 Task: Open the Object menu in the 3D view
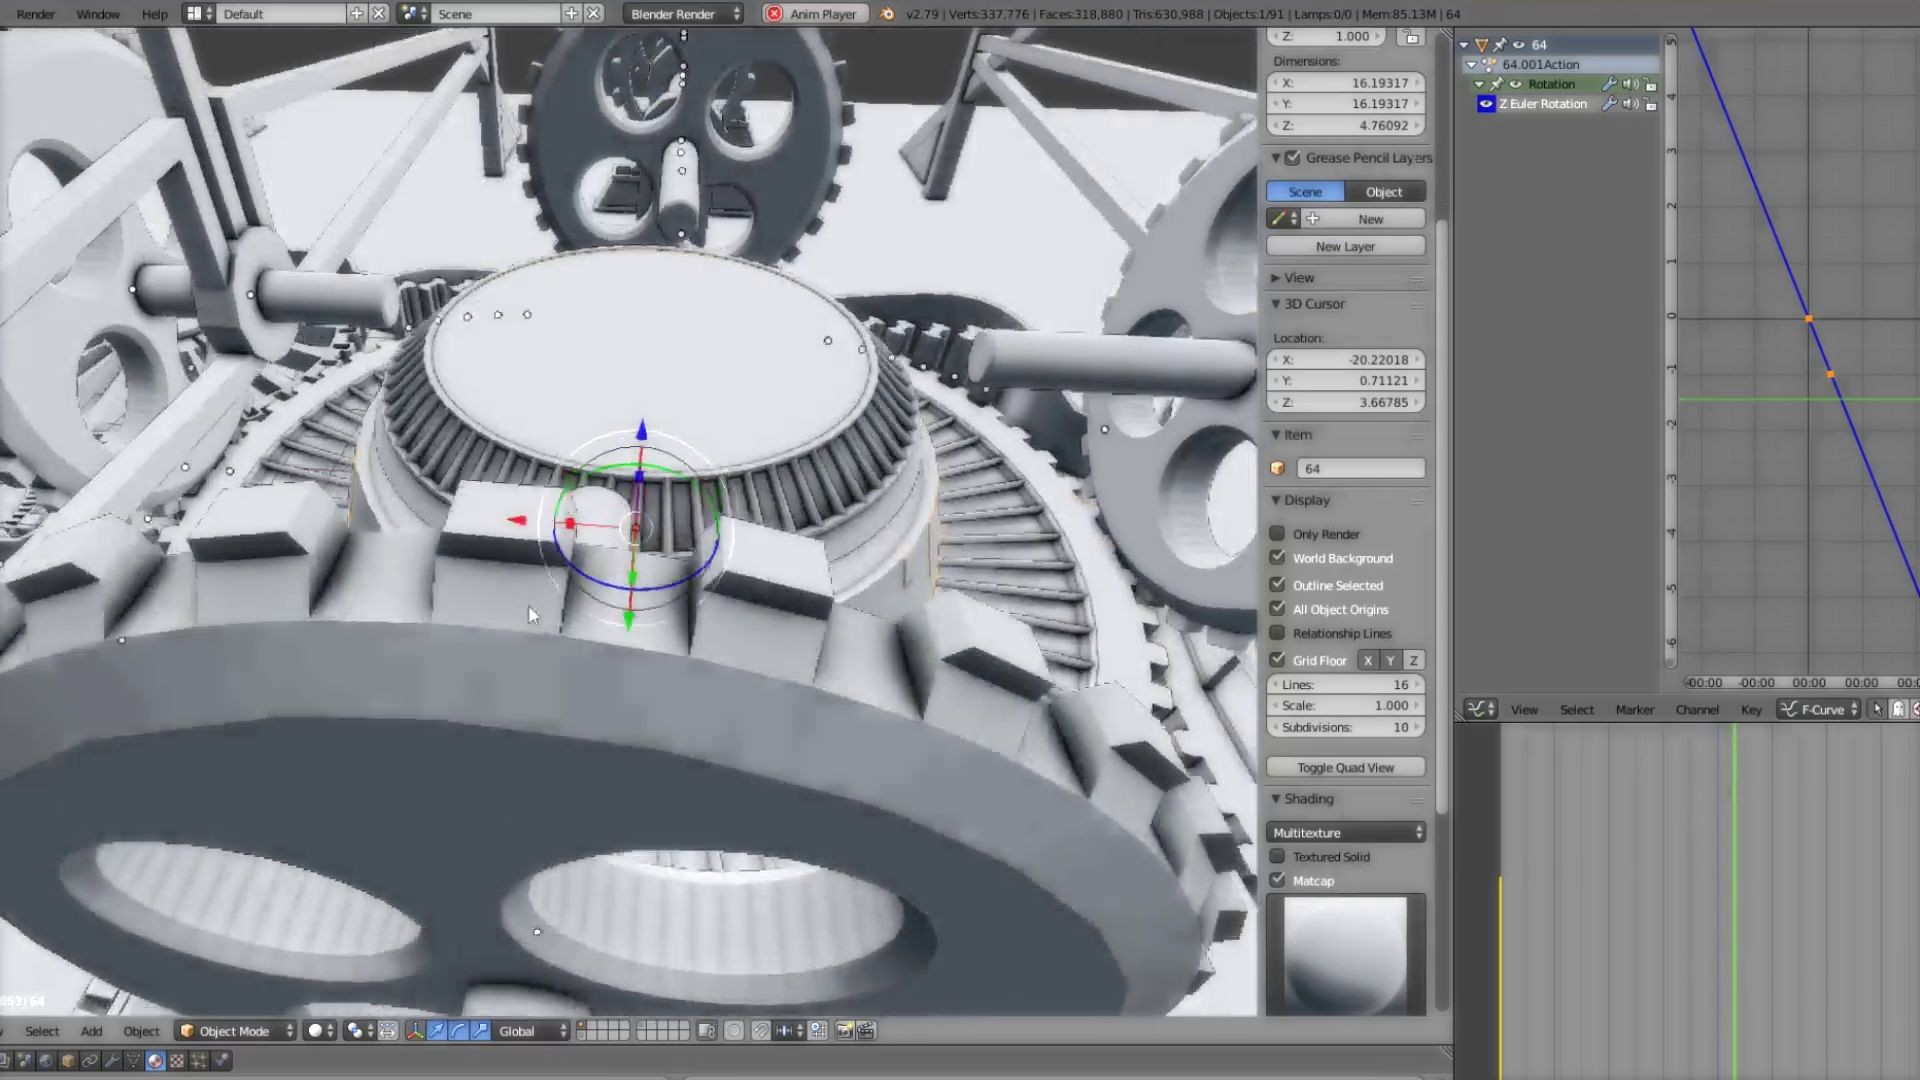pyautogui.click(x=141, y=1030)
